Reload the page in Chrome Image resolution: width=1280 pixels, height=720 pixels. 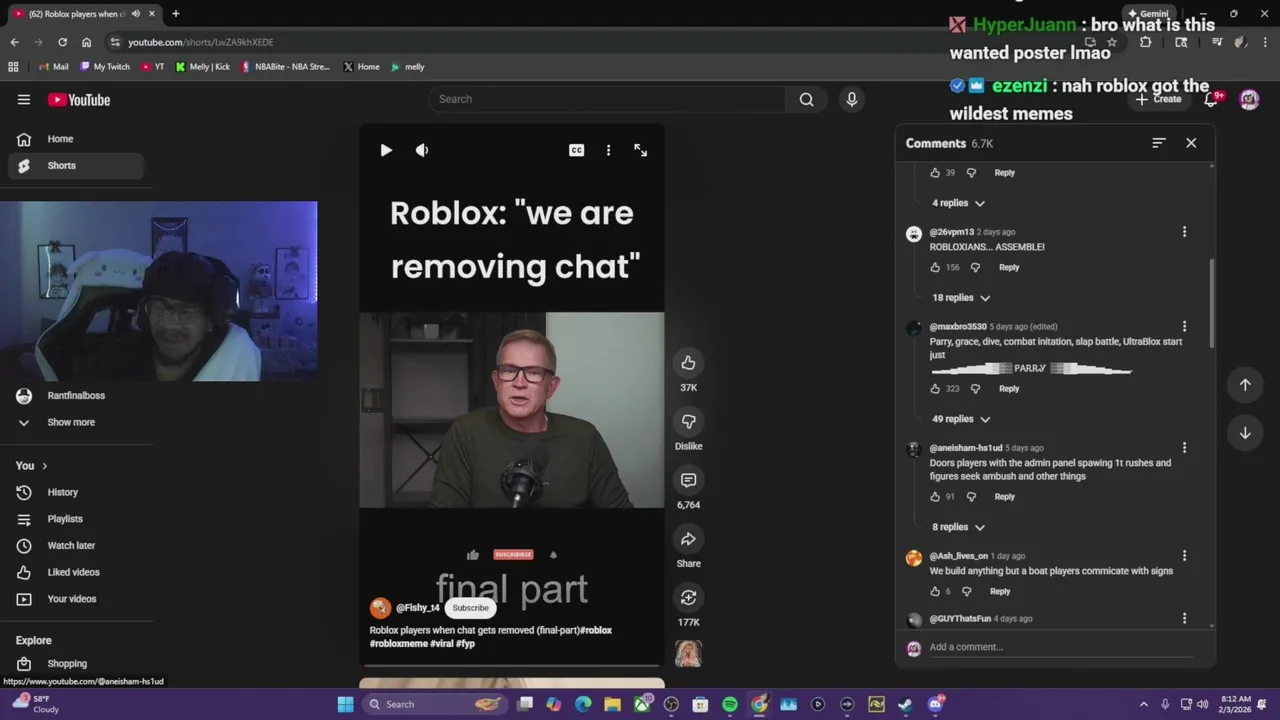[62, 42]
